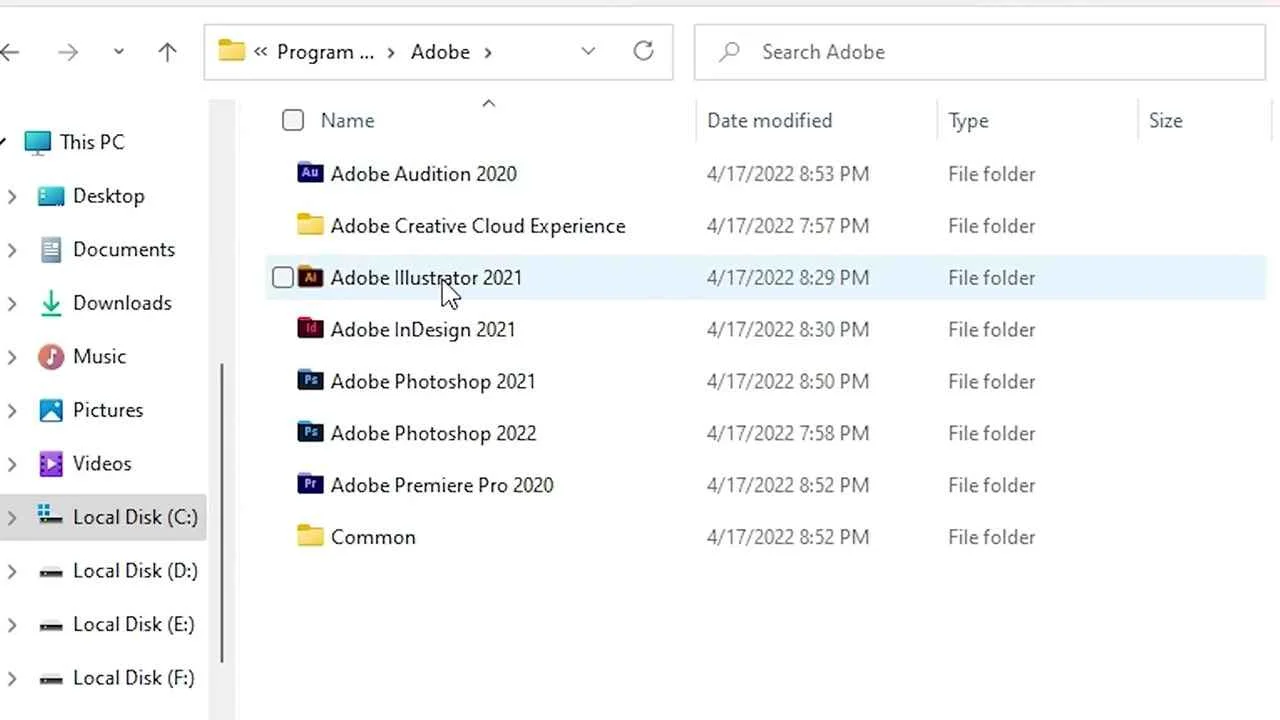Image resolution: width=1280 pixels, height=720 pixels.
Task: Show hidden path with double chevron
Action: (260, 52)
